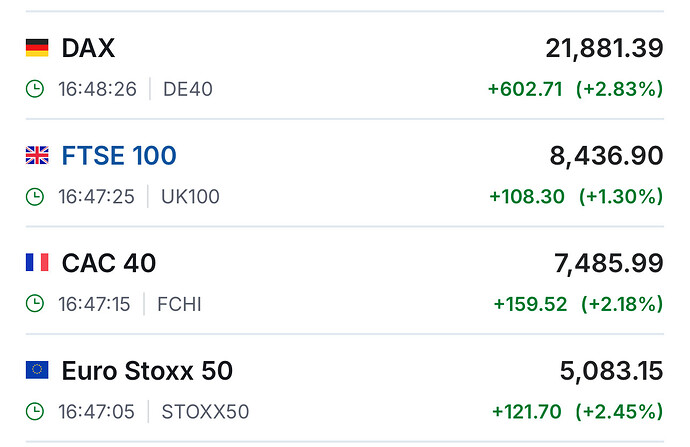The height and width of the screenshot is (447, 690).
Task: Click the CAC 40 price 7,485.99
Action: (x=608, y=263)
